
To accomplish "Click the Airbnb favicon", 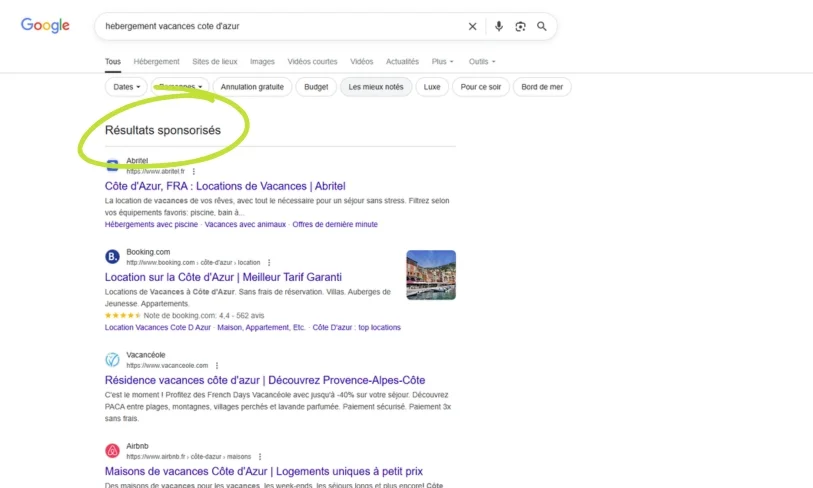I will pos(113,451).
